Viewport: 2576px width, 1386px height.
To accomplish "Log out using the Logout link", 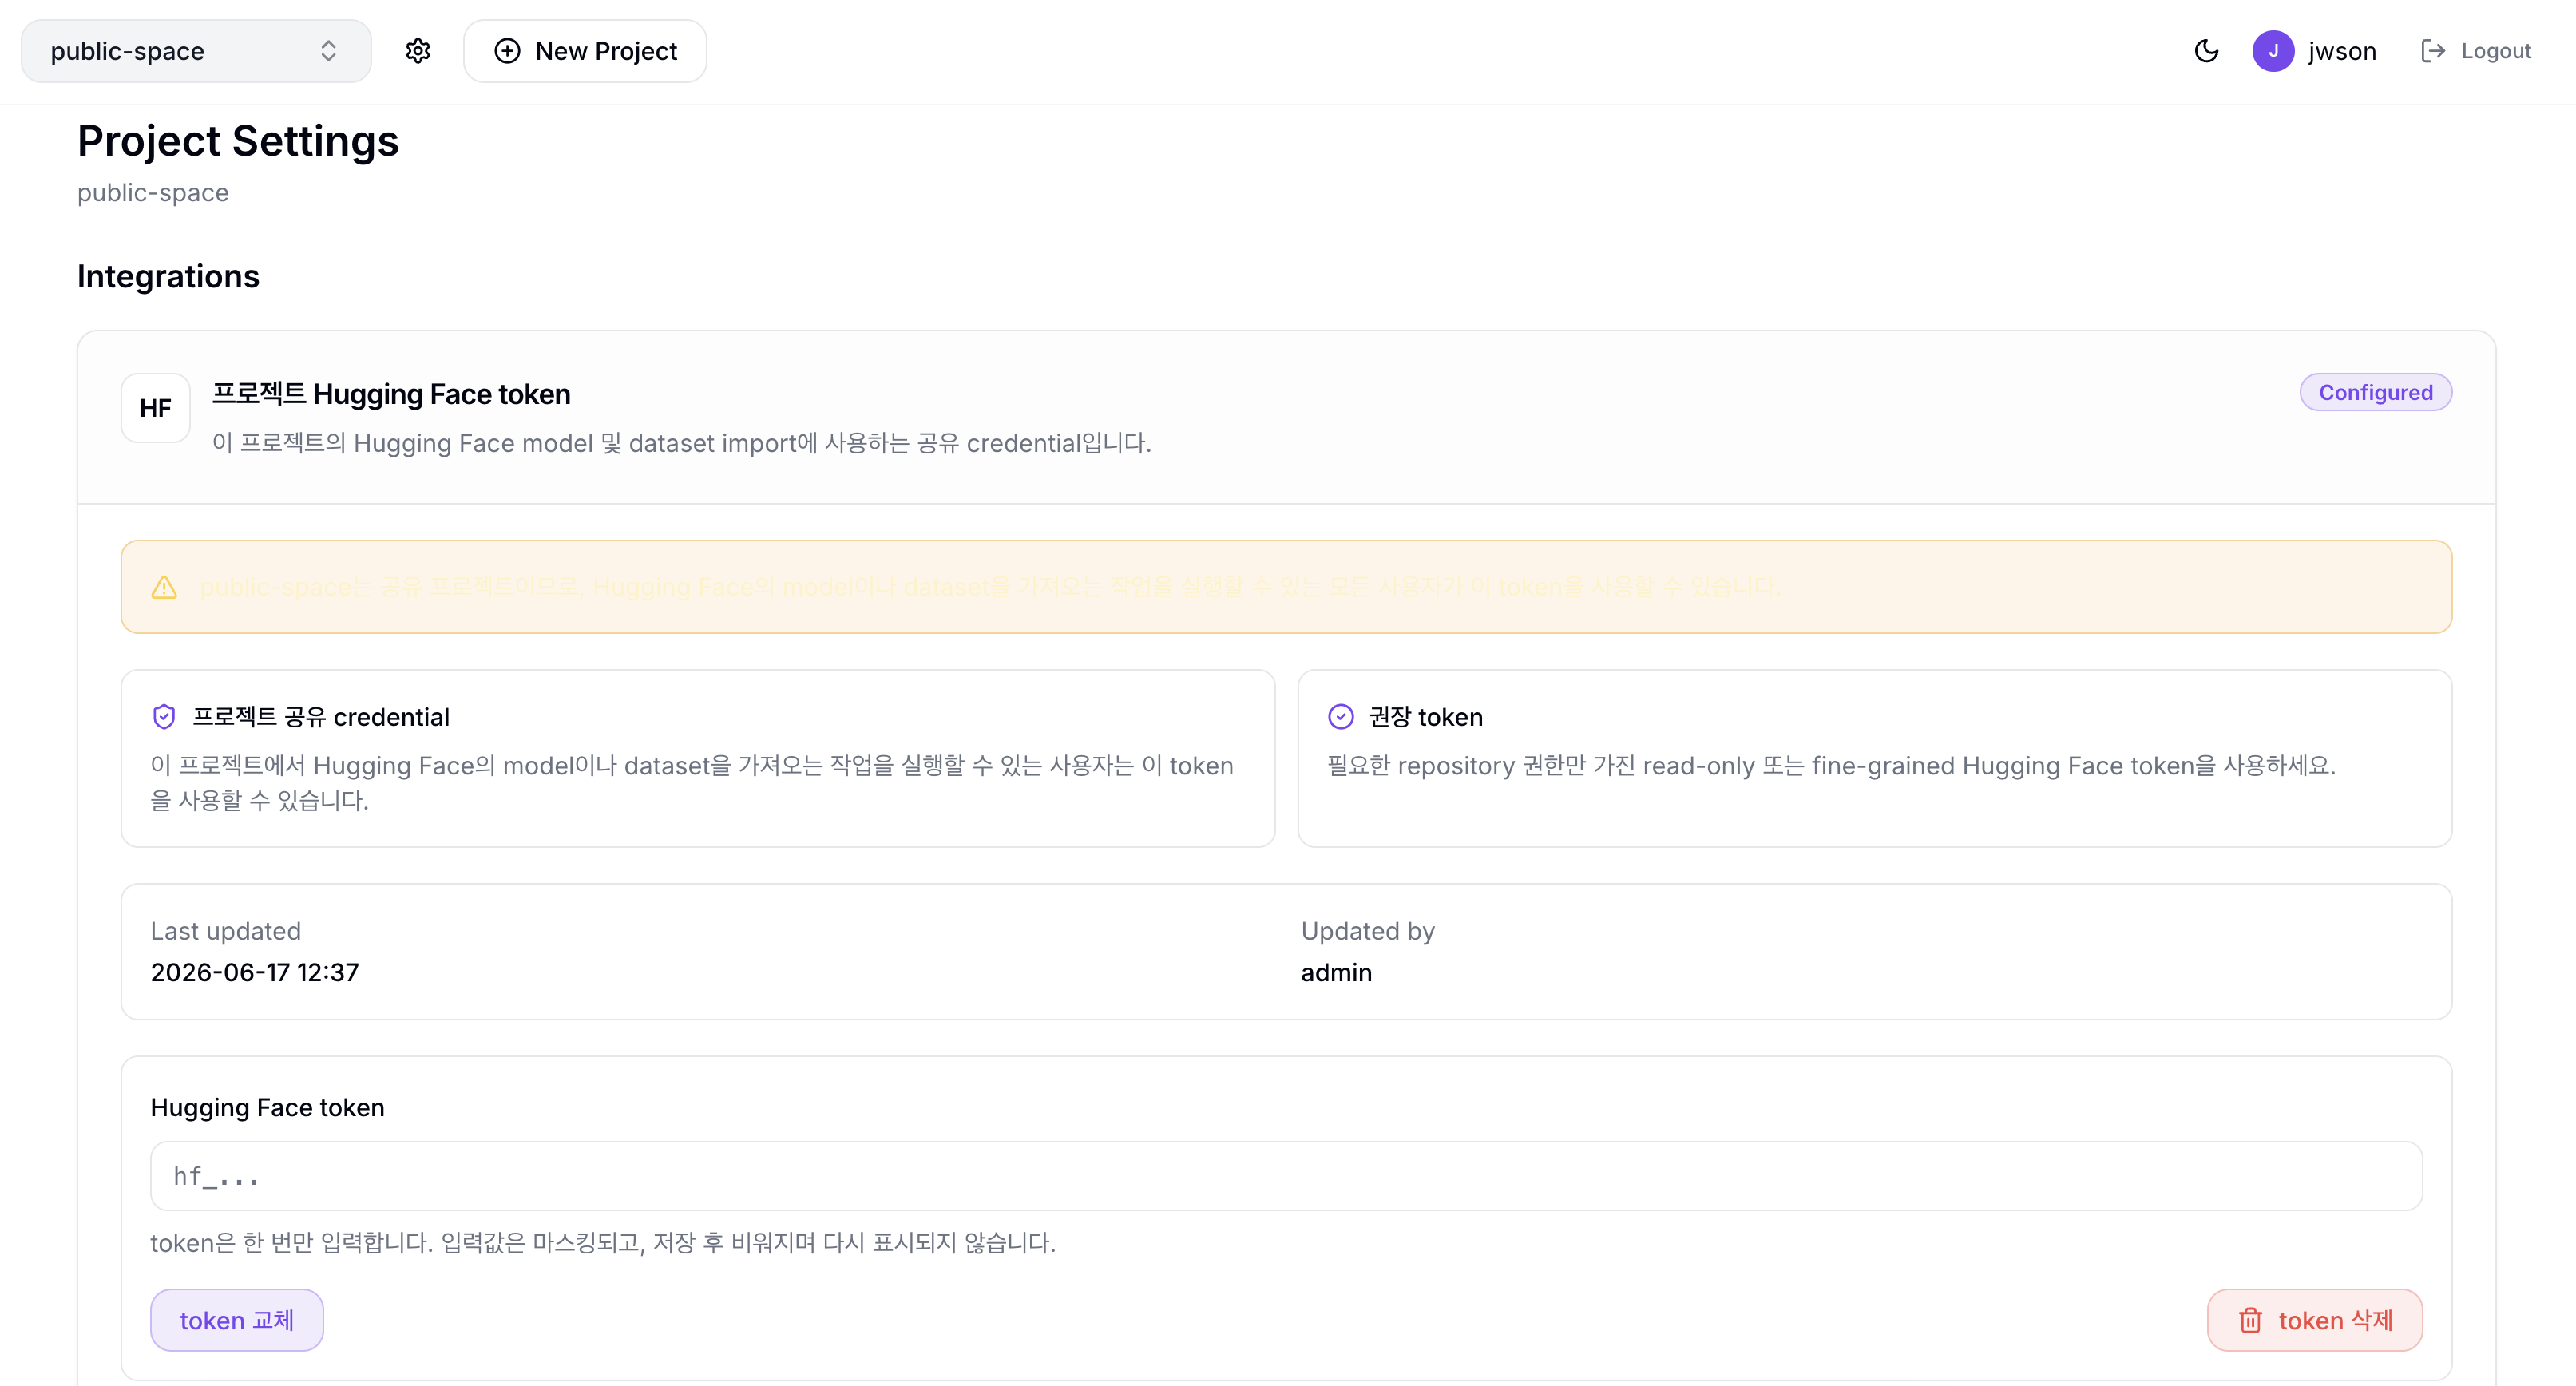I will (x=2476, y=51).
